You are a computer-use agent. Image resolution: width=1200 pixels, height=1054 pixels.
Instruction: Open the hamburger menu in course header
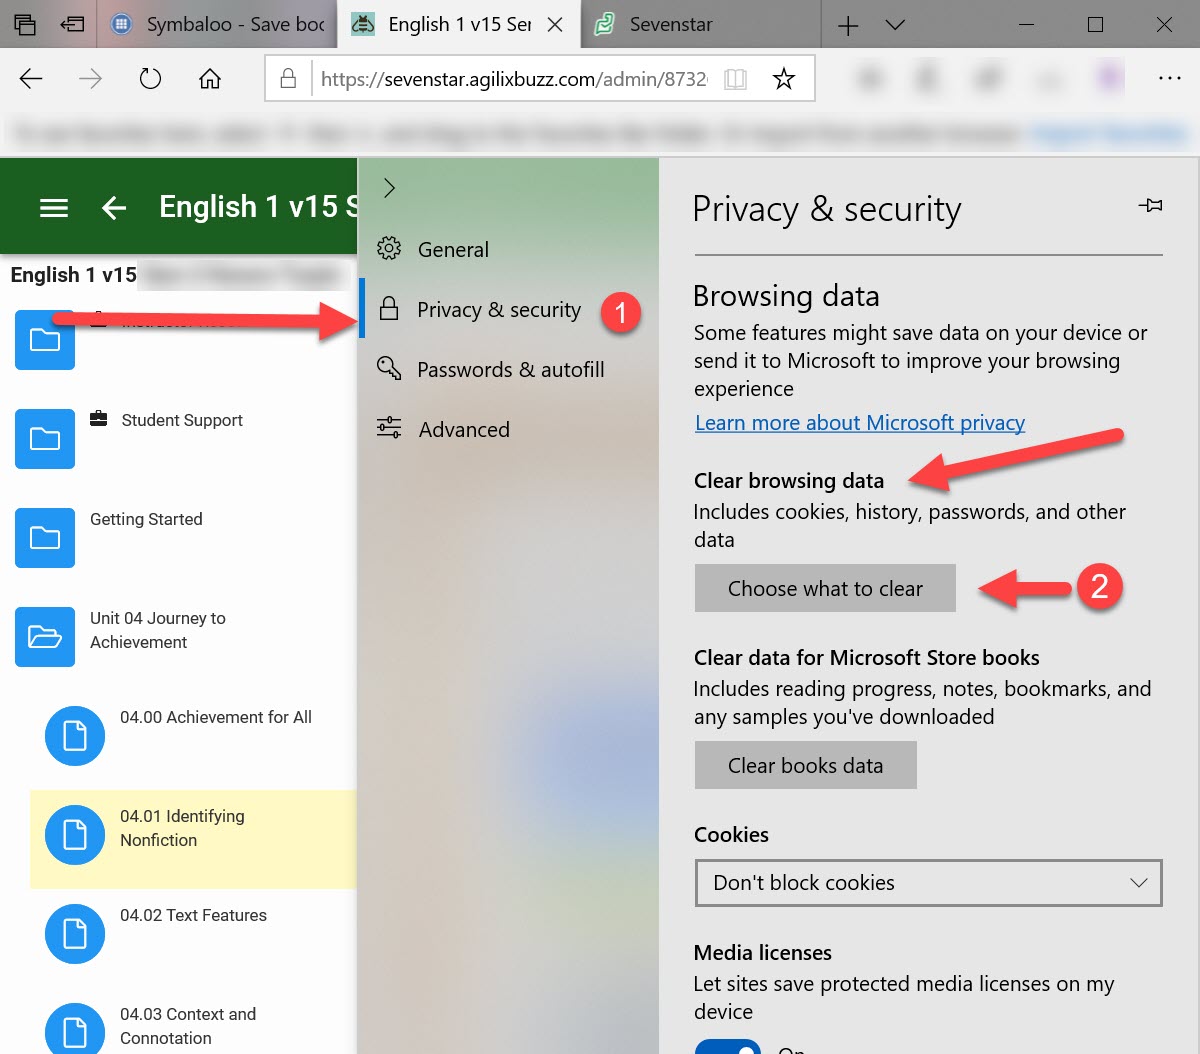point(54,207)
